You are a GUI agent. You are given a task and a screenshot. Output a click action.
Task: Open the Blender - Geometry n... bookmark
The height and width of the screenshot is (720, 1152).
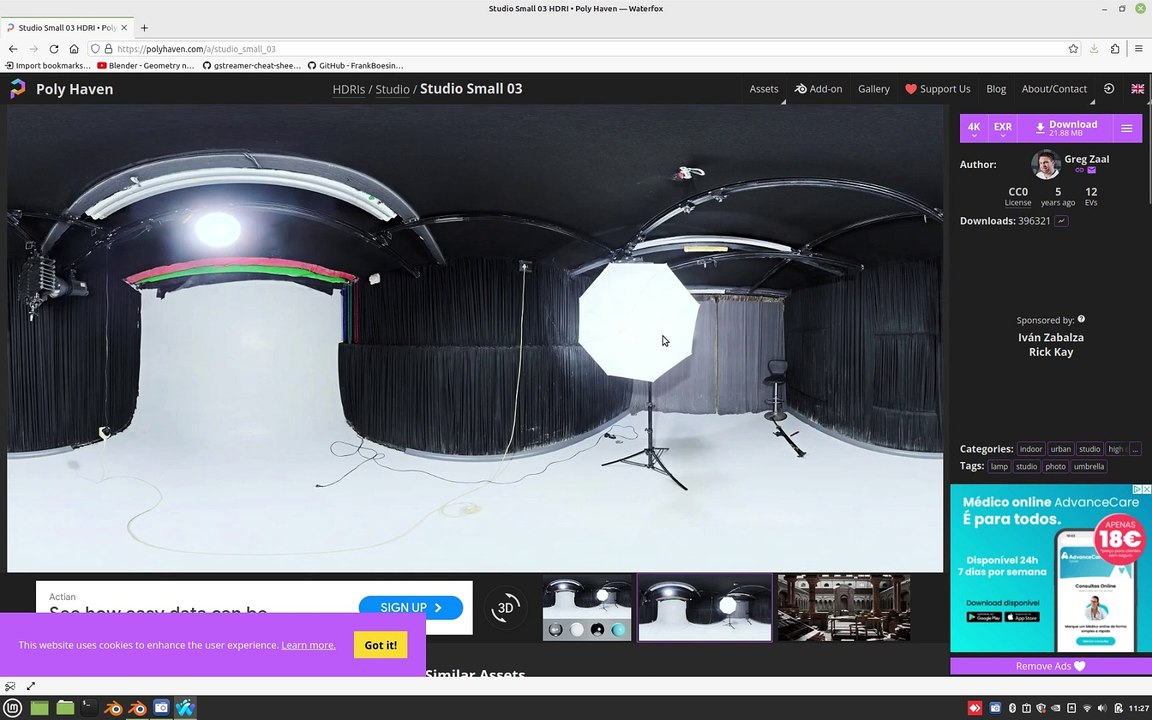coord(145,65)
